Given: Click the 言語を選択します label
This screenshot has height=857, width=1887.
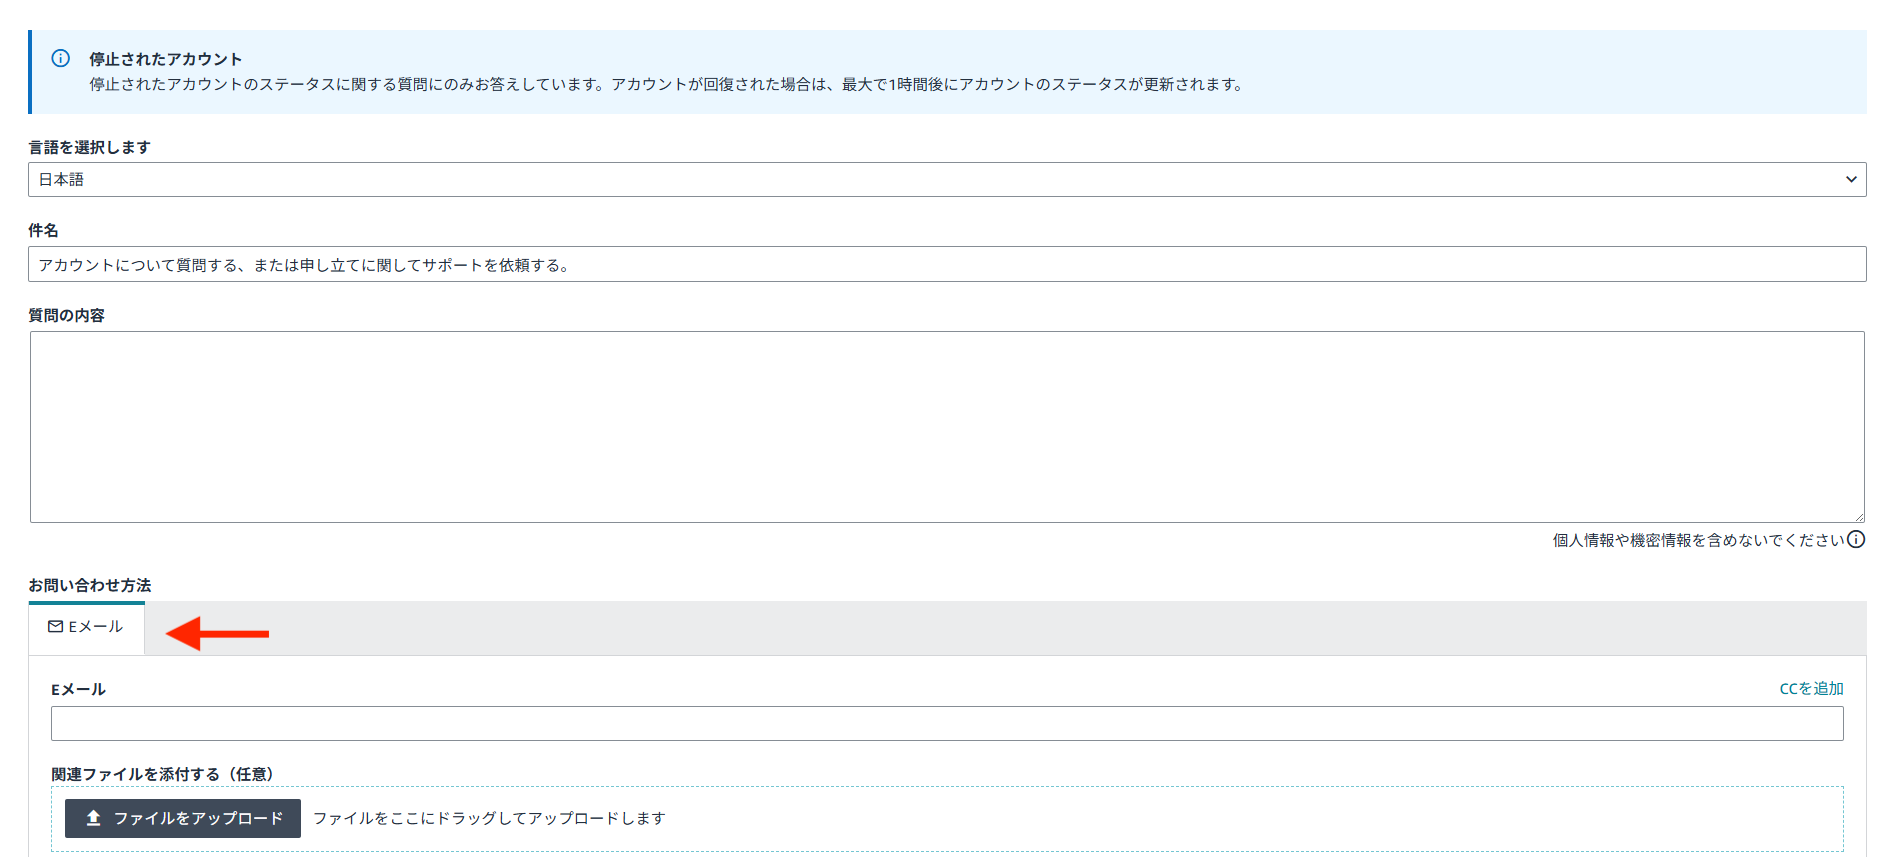Looking at the screenshot, I should pos(90,147).
